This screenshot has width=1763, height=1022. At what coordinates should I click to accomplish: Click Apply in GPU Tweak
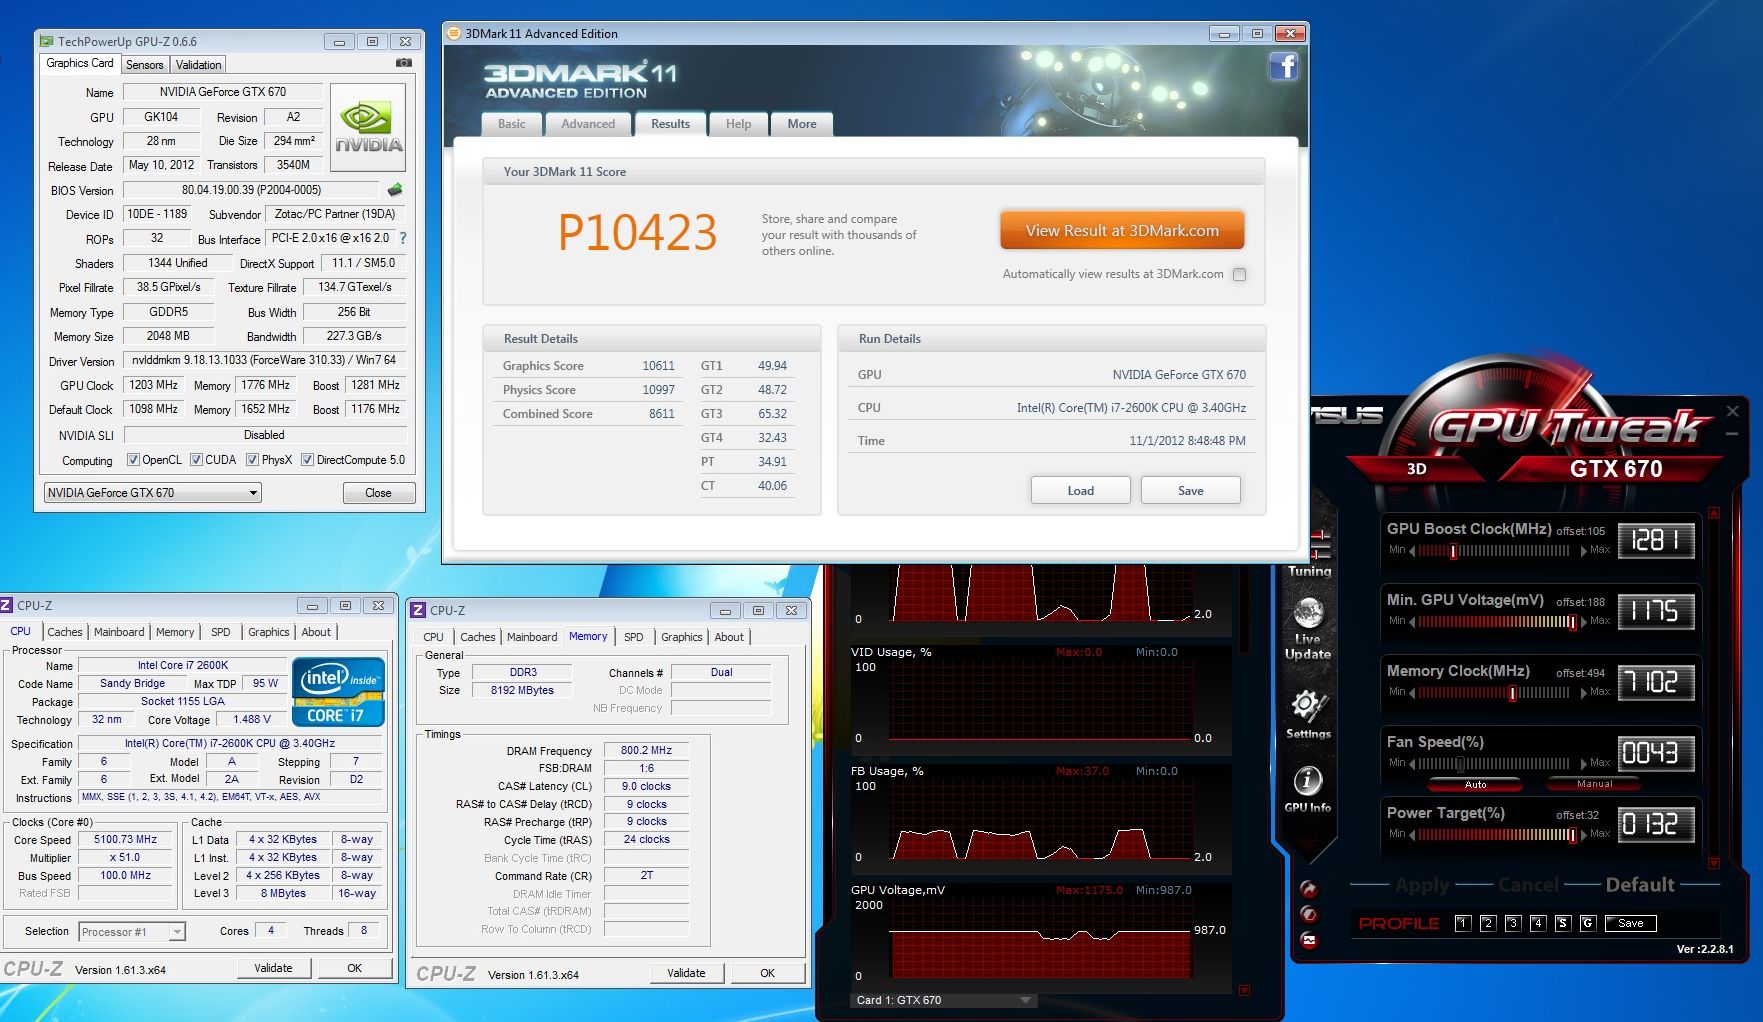click(x=1422, y=885)
